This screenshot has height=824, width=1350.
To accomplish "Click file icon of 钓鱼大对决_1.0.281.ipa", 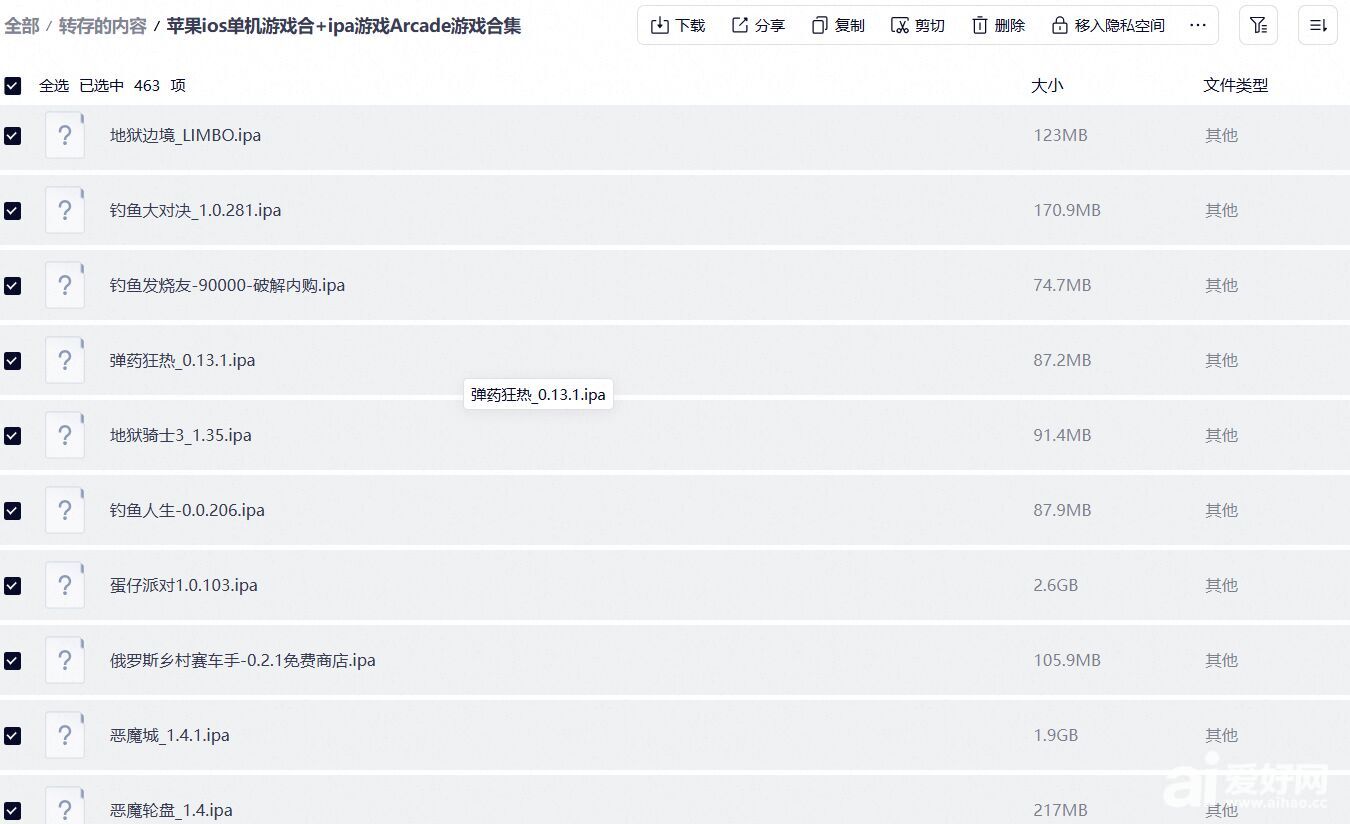I will click(x=65, y=210).
